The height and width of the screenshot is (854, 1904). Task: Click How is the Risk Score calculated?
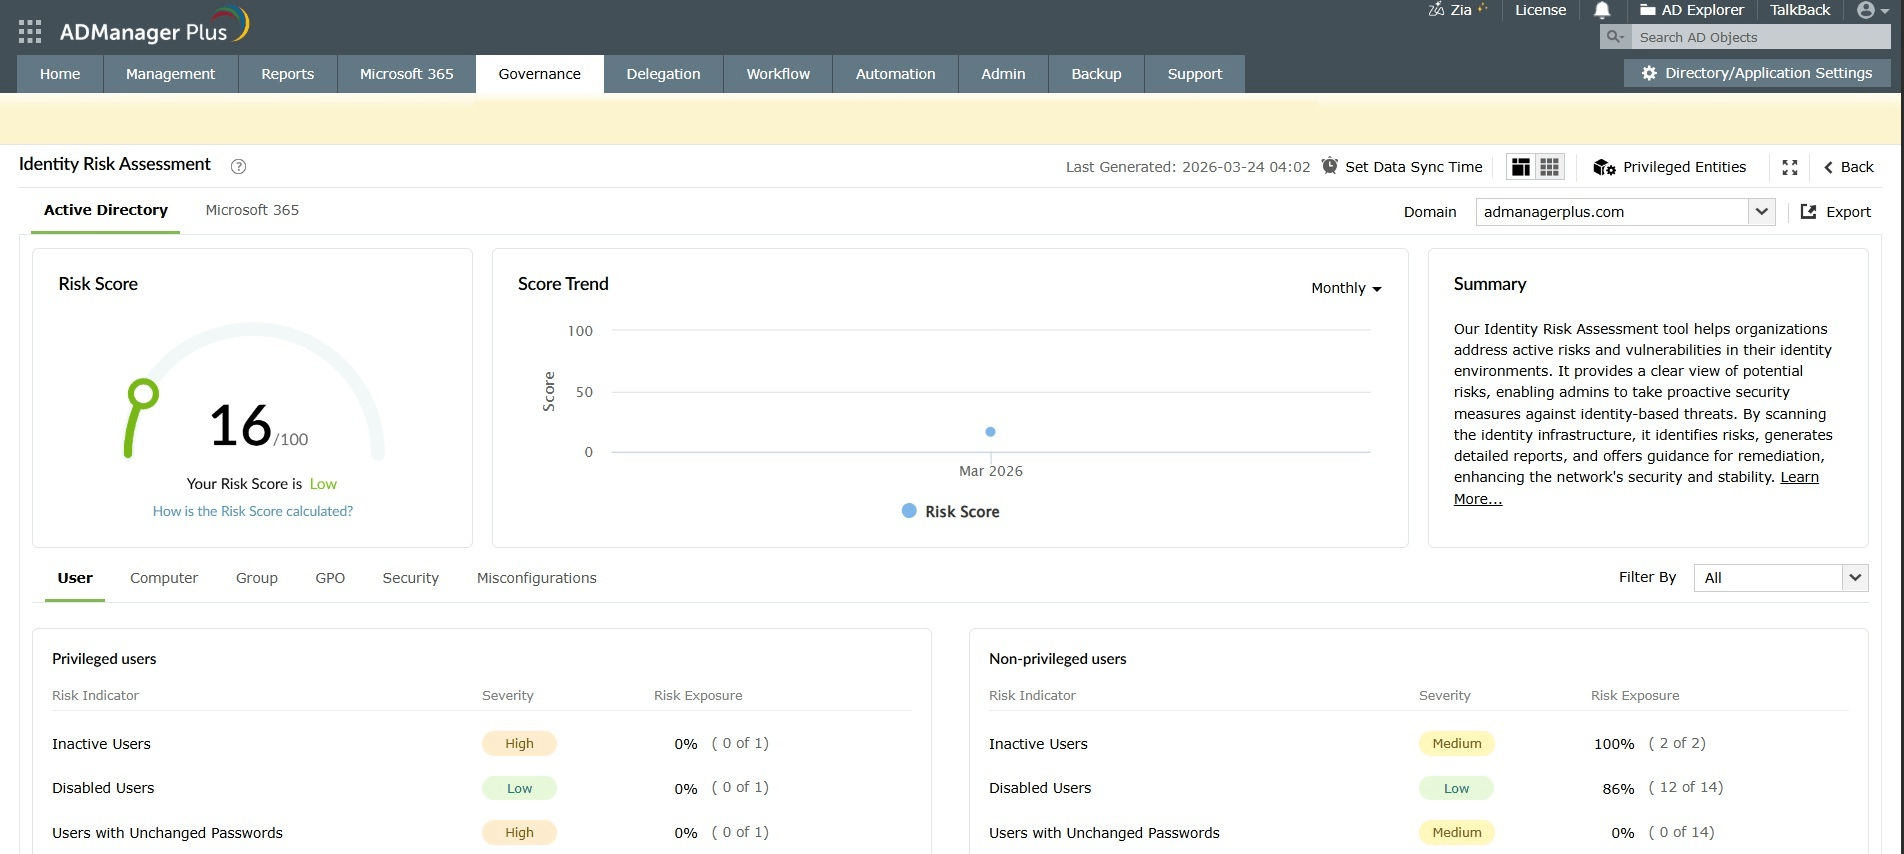(x=253, y=511)
